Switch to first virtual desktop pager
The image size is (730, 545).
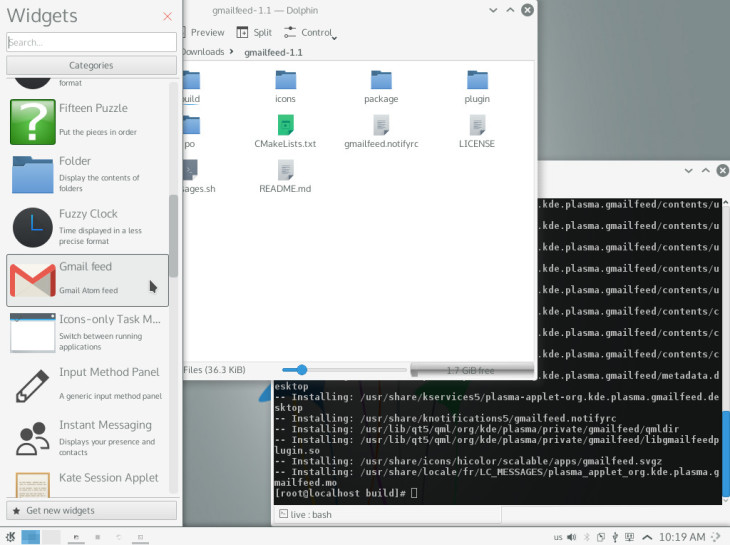[x=31, y=537]
